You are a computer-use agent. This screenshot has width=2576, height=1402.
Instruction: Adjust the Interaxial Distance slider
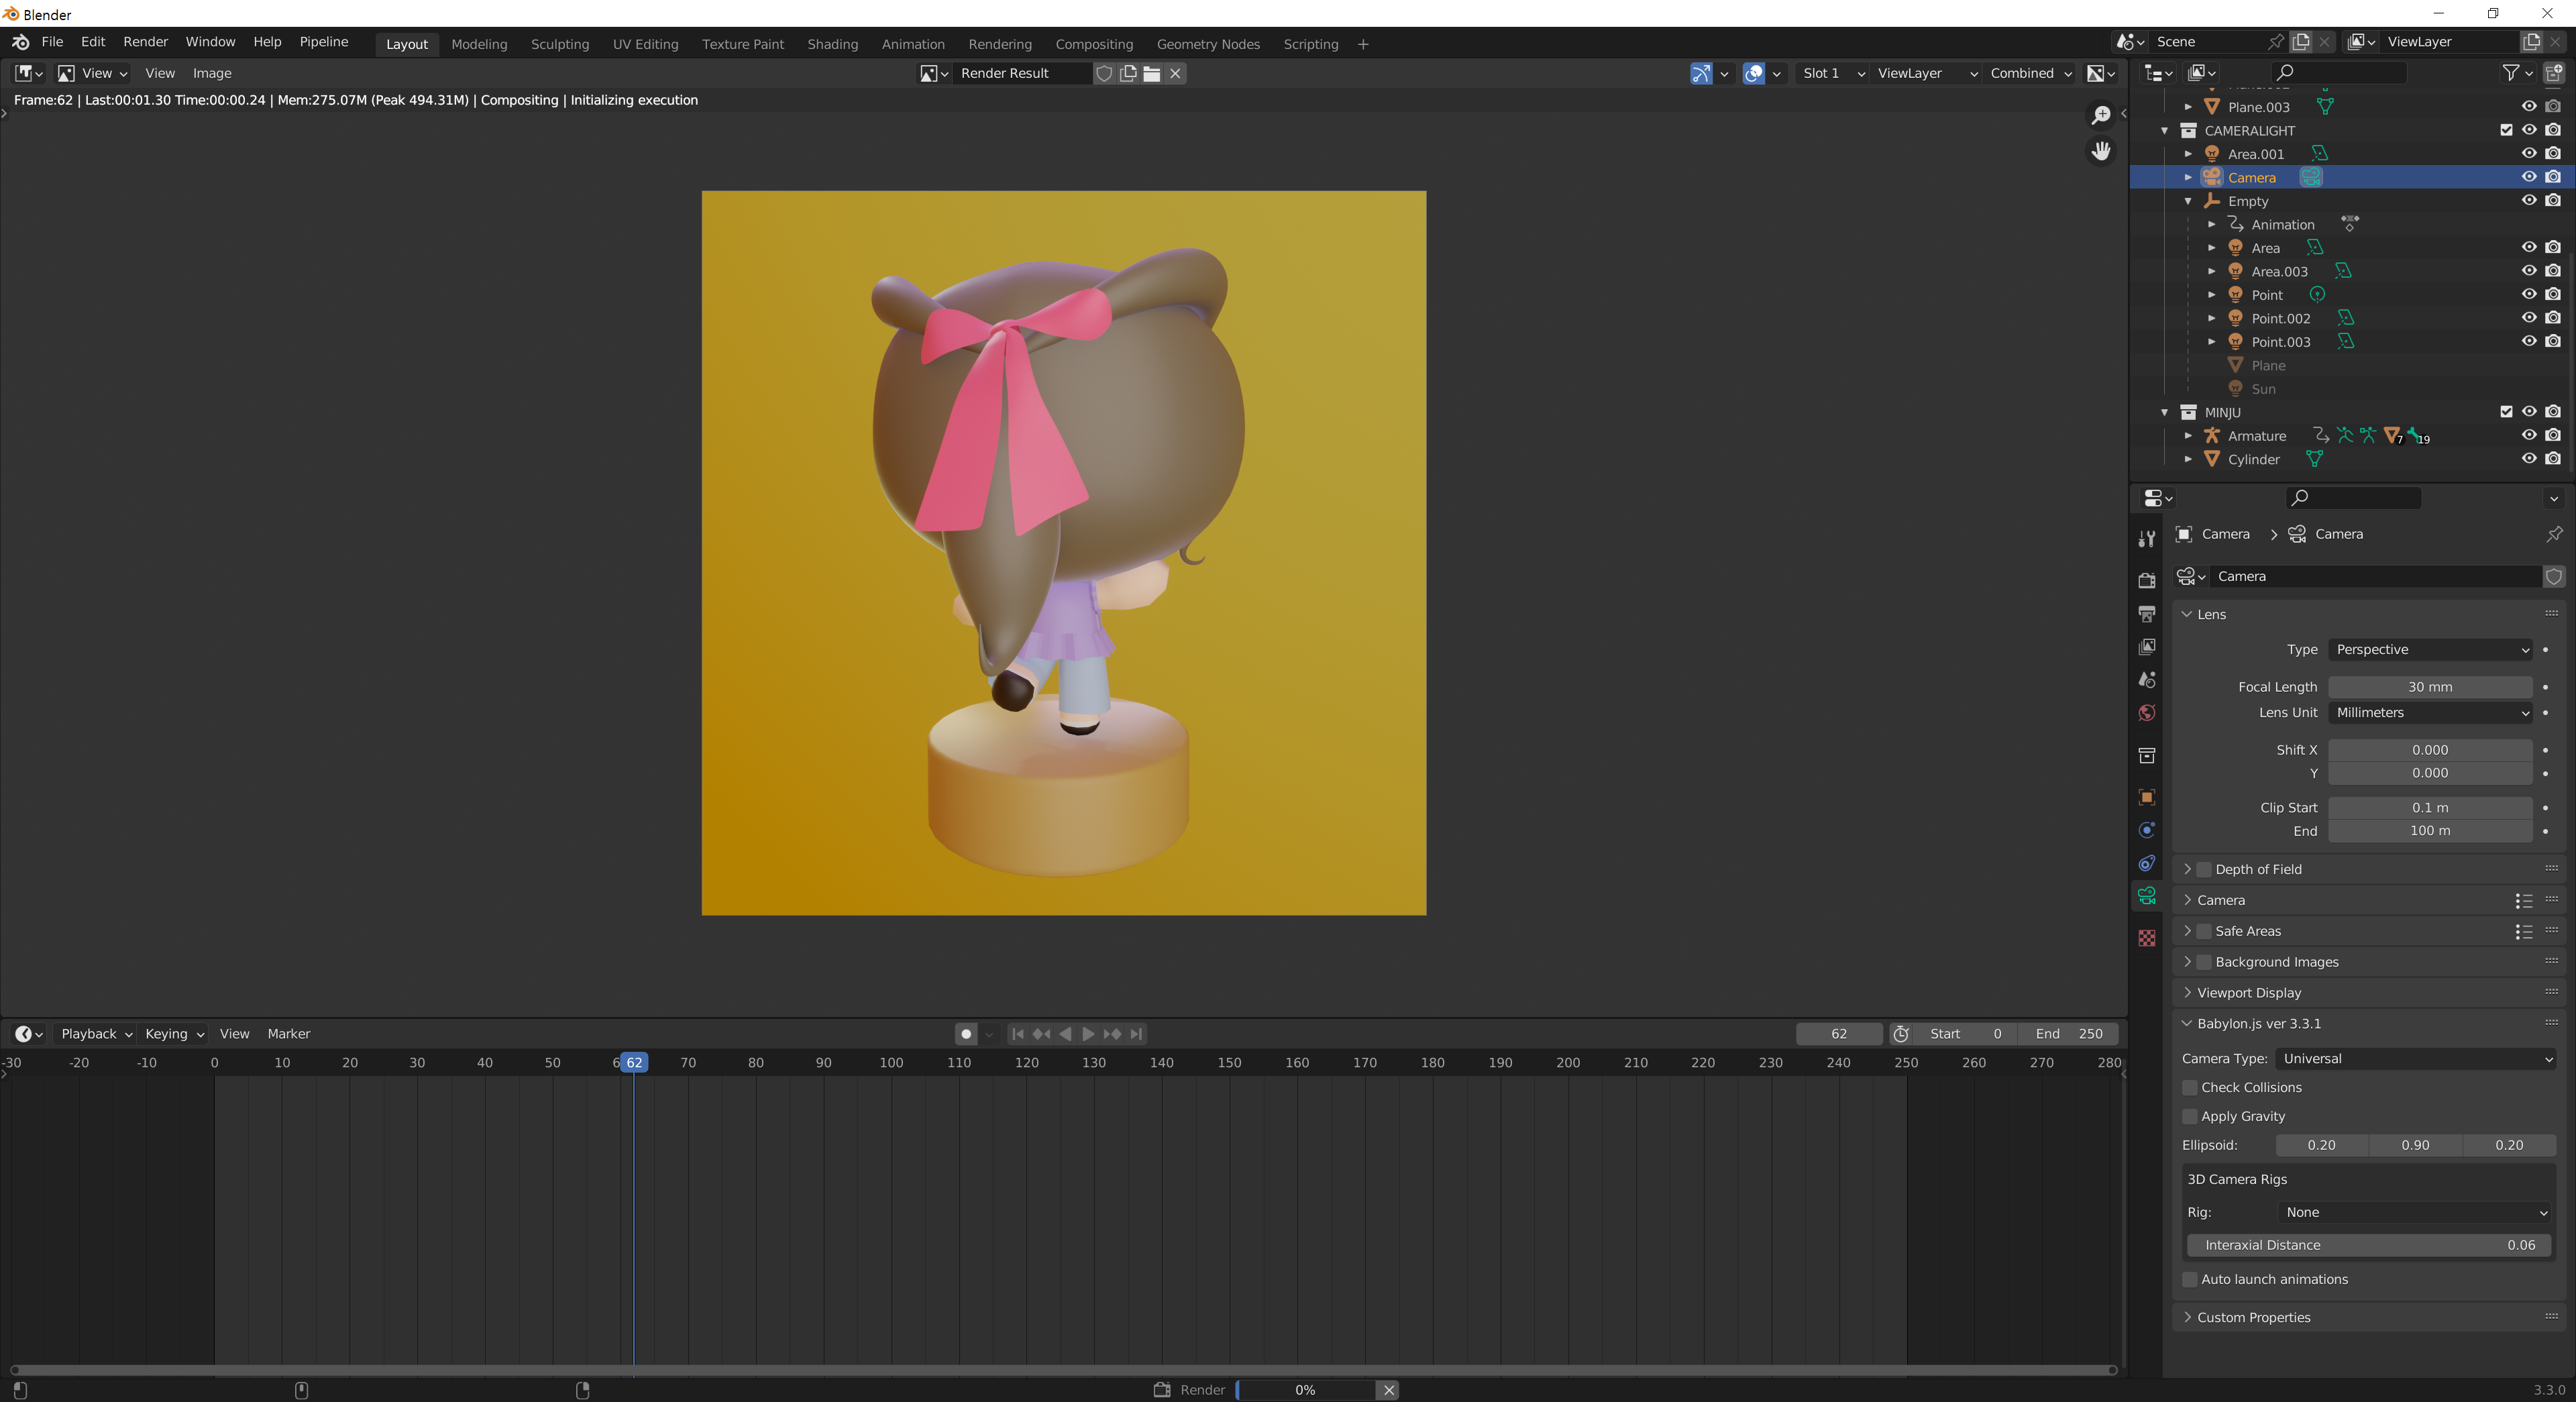coord(2368,1245)
